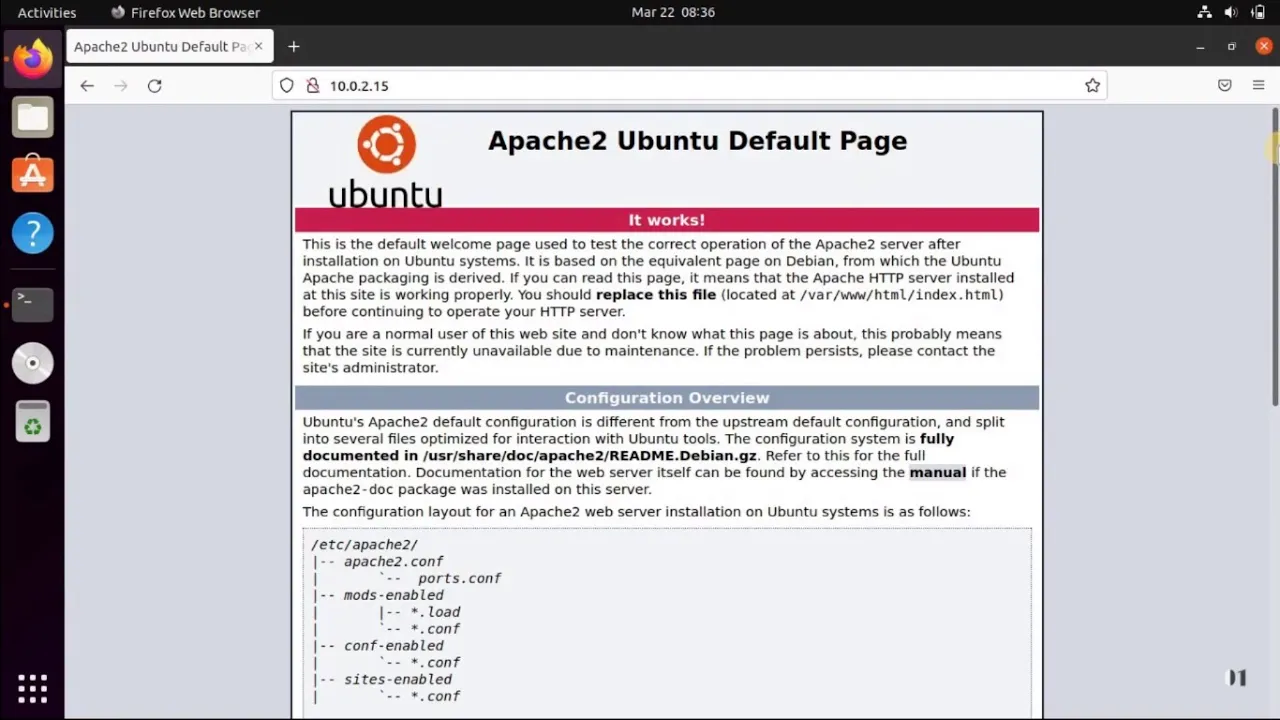
Task: Click the ports.conf line in the tree
Action: [x=459, y=579]
